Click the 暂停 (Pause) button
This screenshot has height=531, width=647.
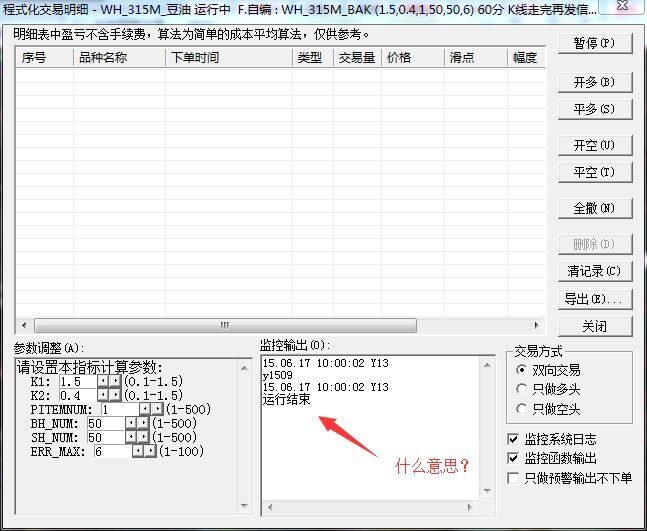coord(594,44)
